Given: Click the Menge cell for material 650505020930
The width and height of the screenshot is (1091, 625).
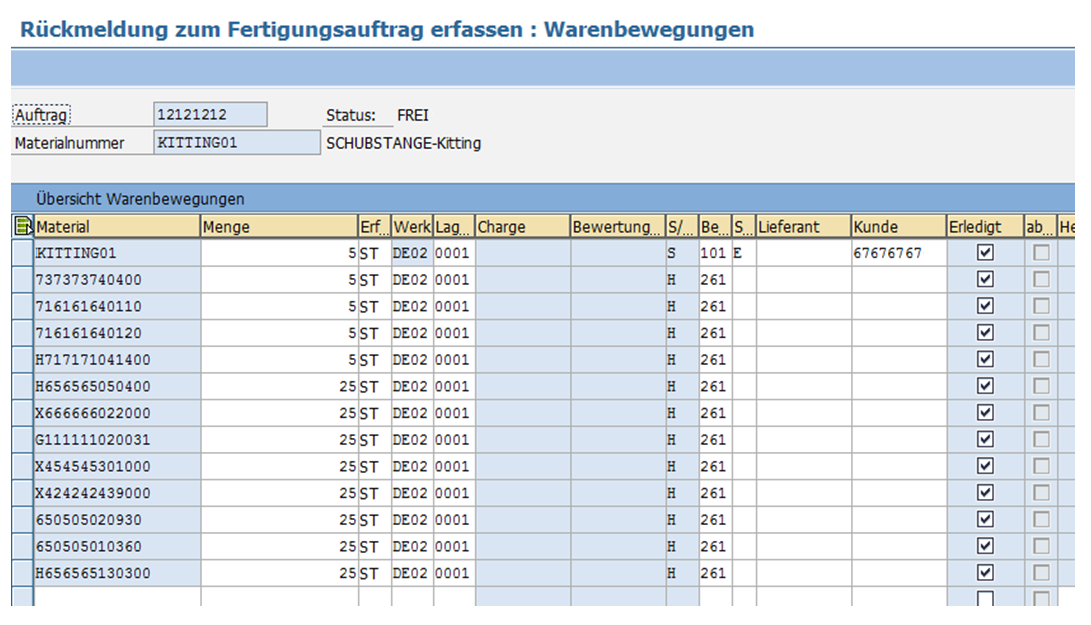Looking at the screenshot, I should tap(278, 520).
